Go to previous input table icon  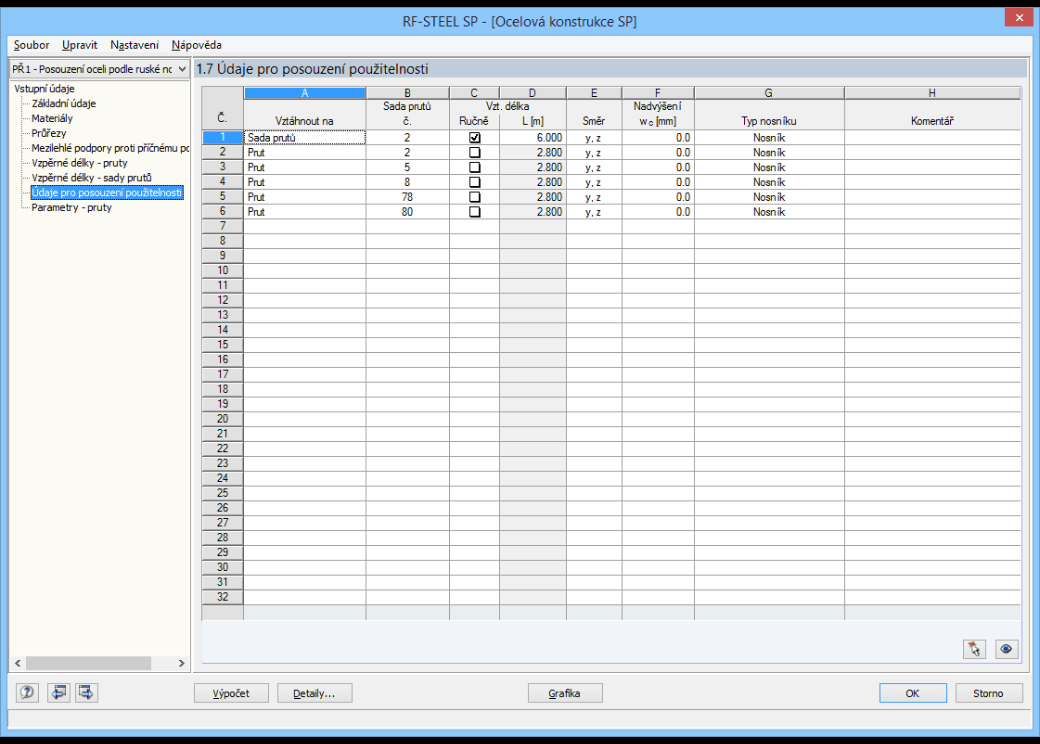point(59,693)
